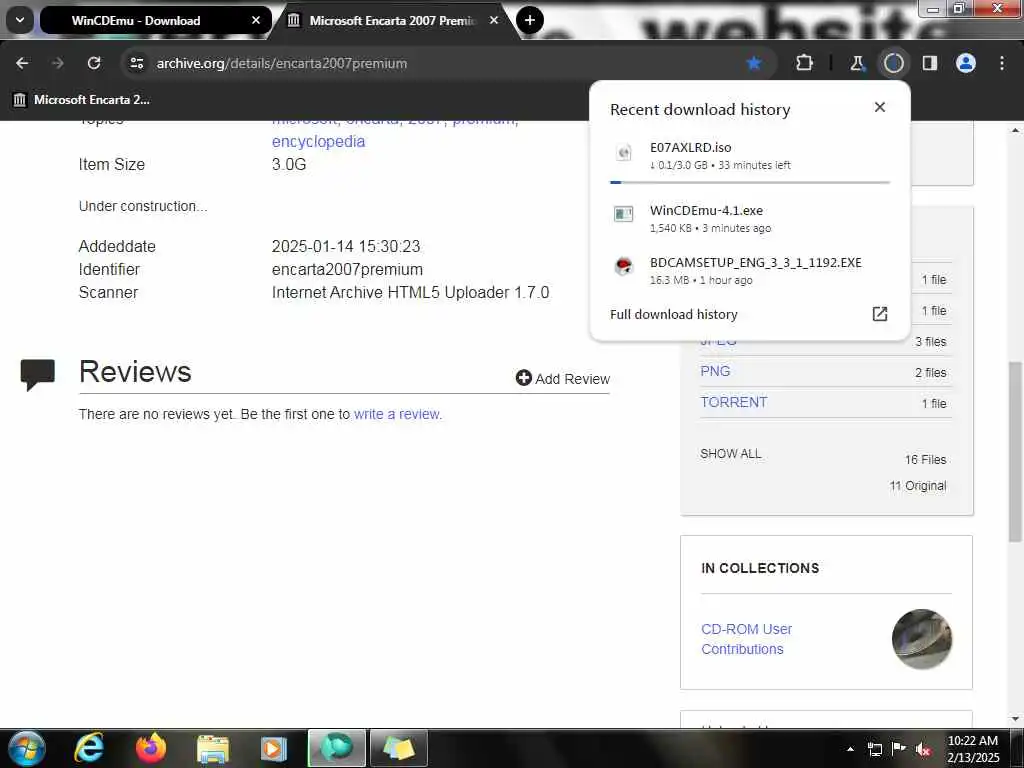Click the taskbar clock showing 10:22 AM
The height and width of the screenshot is (768, 1024).
click(973, 748)
